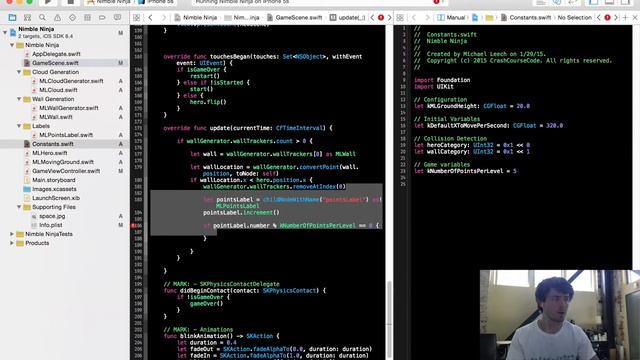
Task: Open LaunchScreen.xib file
Action: [56, 198]
